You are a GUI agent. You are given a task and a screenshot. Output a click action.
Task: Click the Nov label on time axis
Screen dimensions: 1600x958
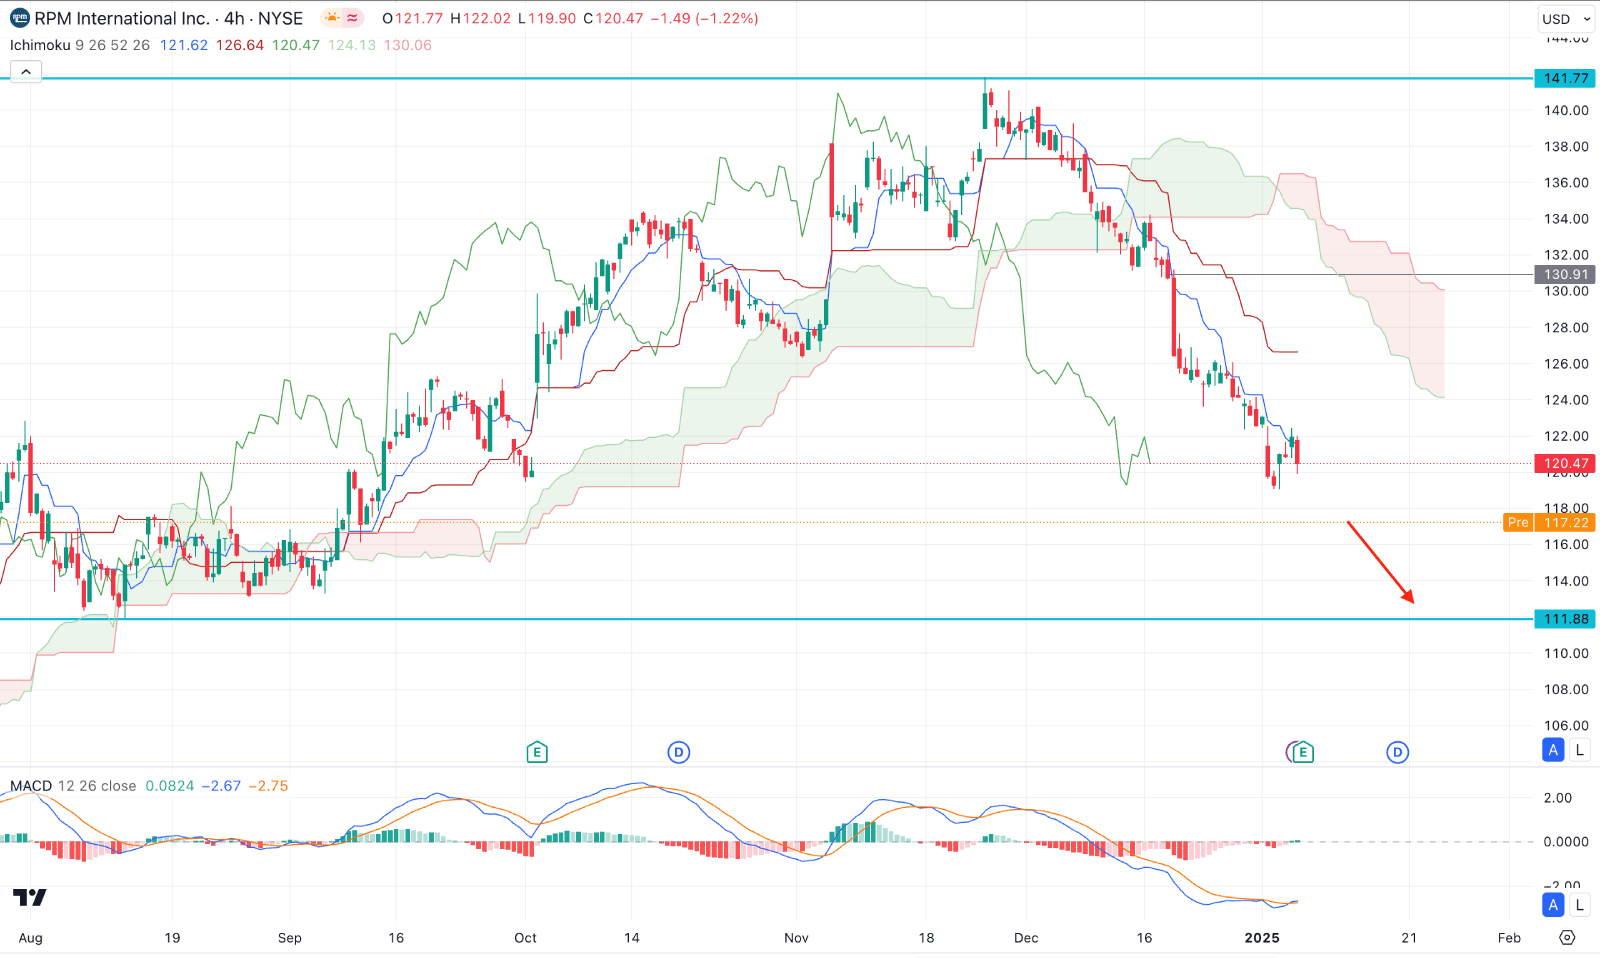coord(796,938)
